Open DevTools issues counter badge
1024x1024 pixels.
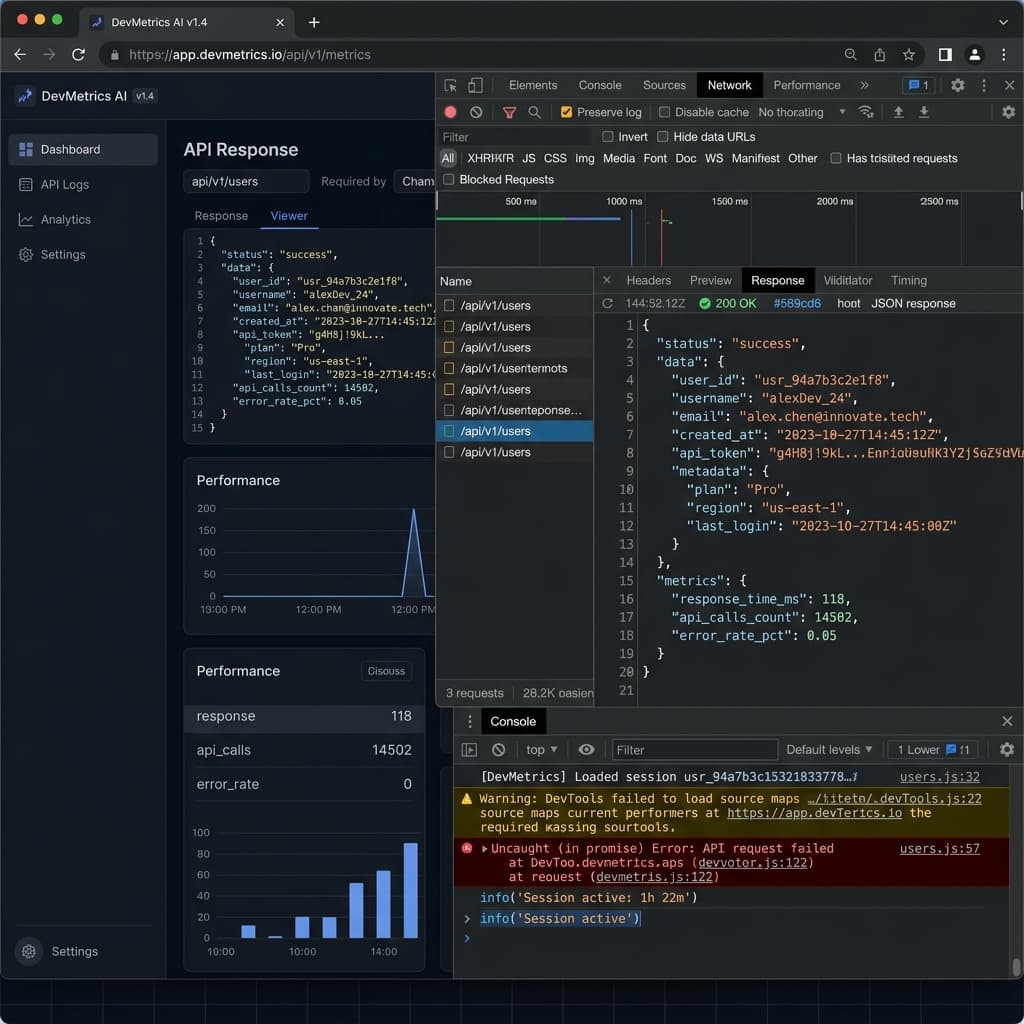click(918, 86)
